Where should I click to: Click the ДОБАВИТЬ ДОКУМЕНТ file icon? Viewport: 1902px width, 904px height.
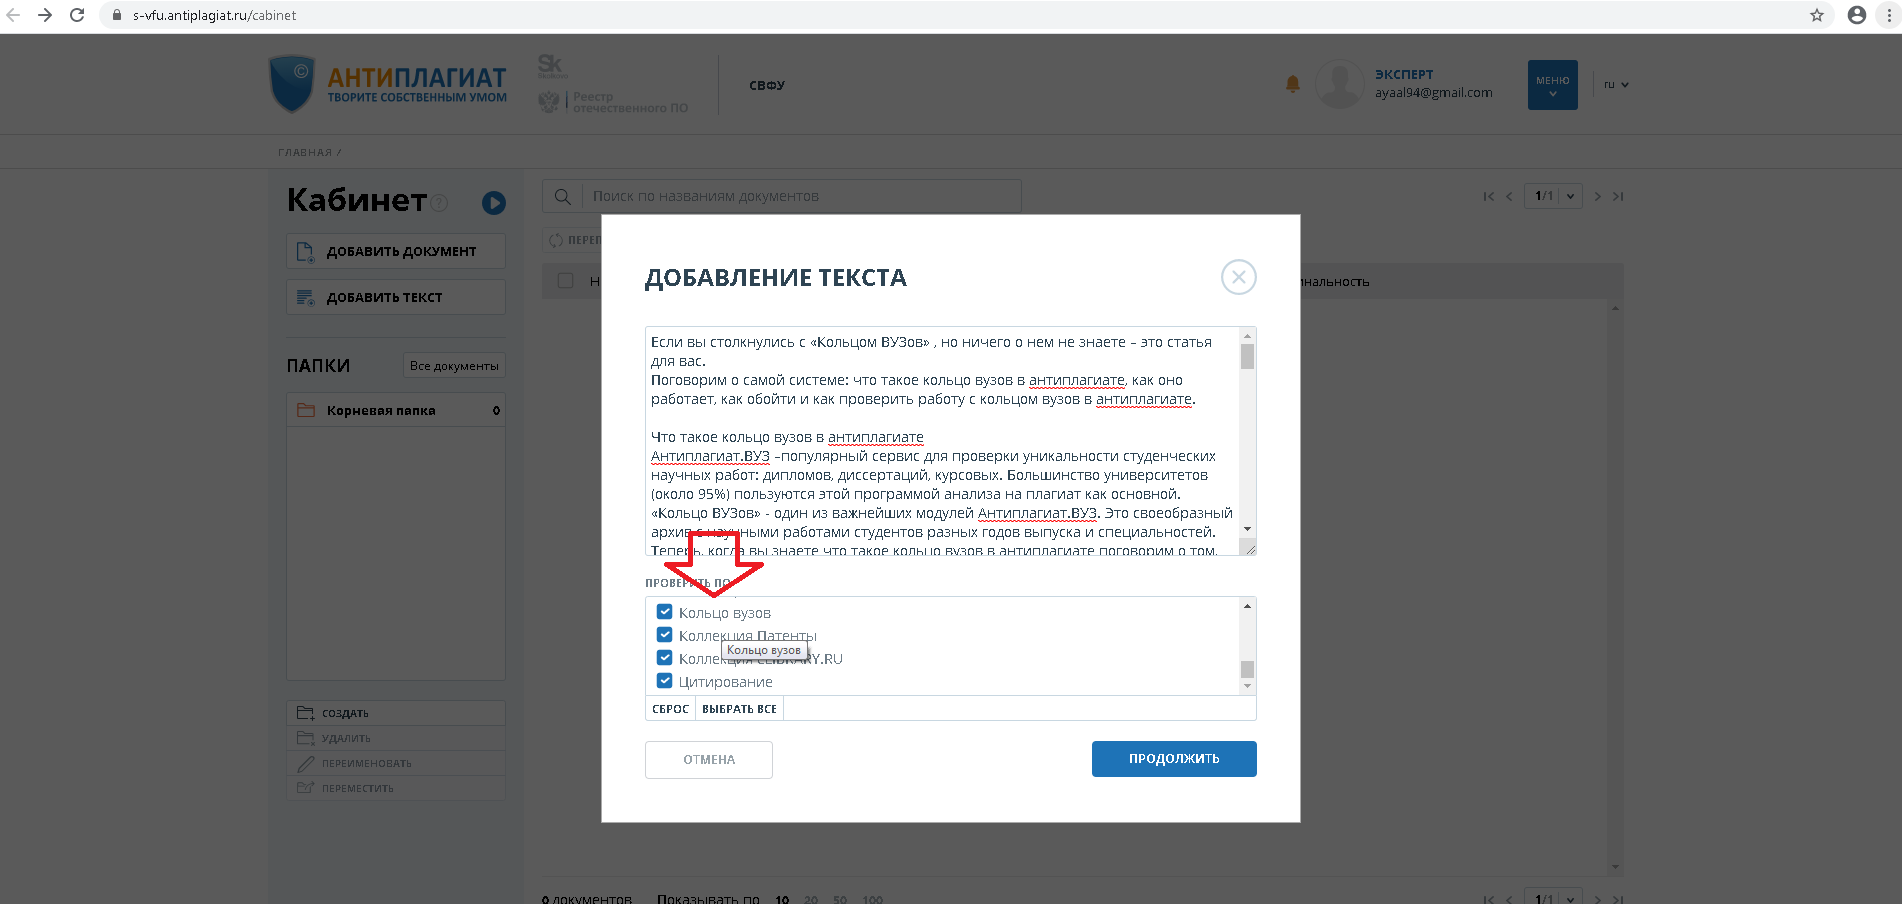[306, 251]
